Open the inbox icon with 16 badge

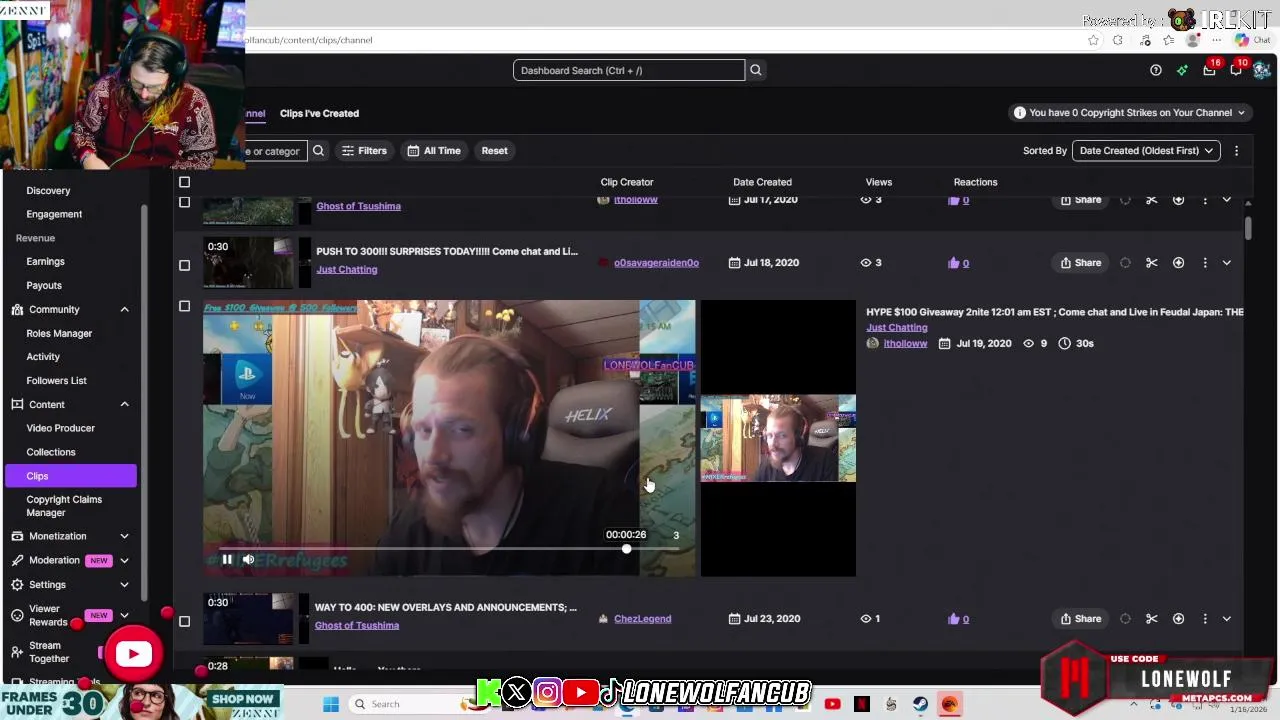coord(1209,70)
